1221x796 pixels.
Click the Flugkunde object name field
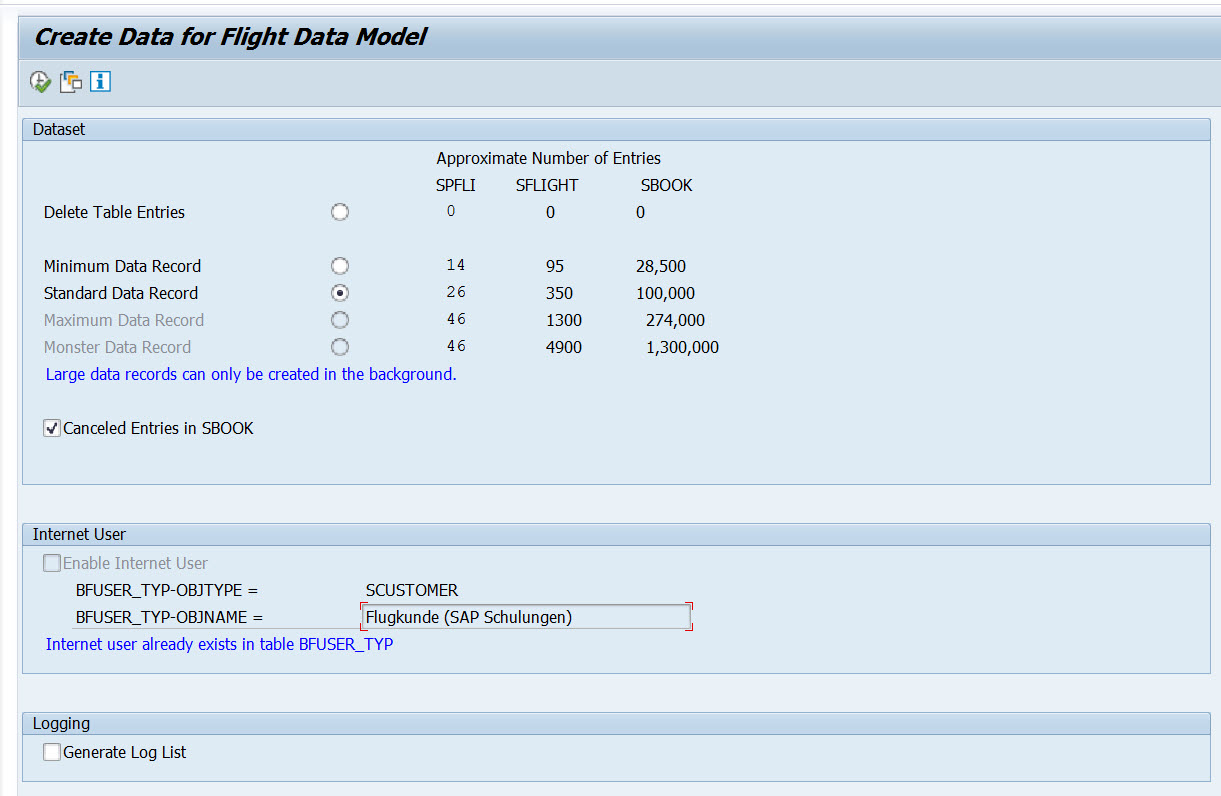(526, 617)
